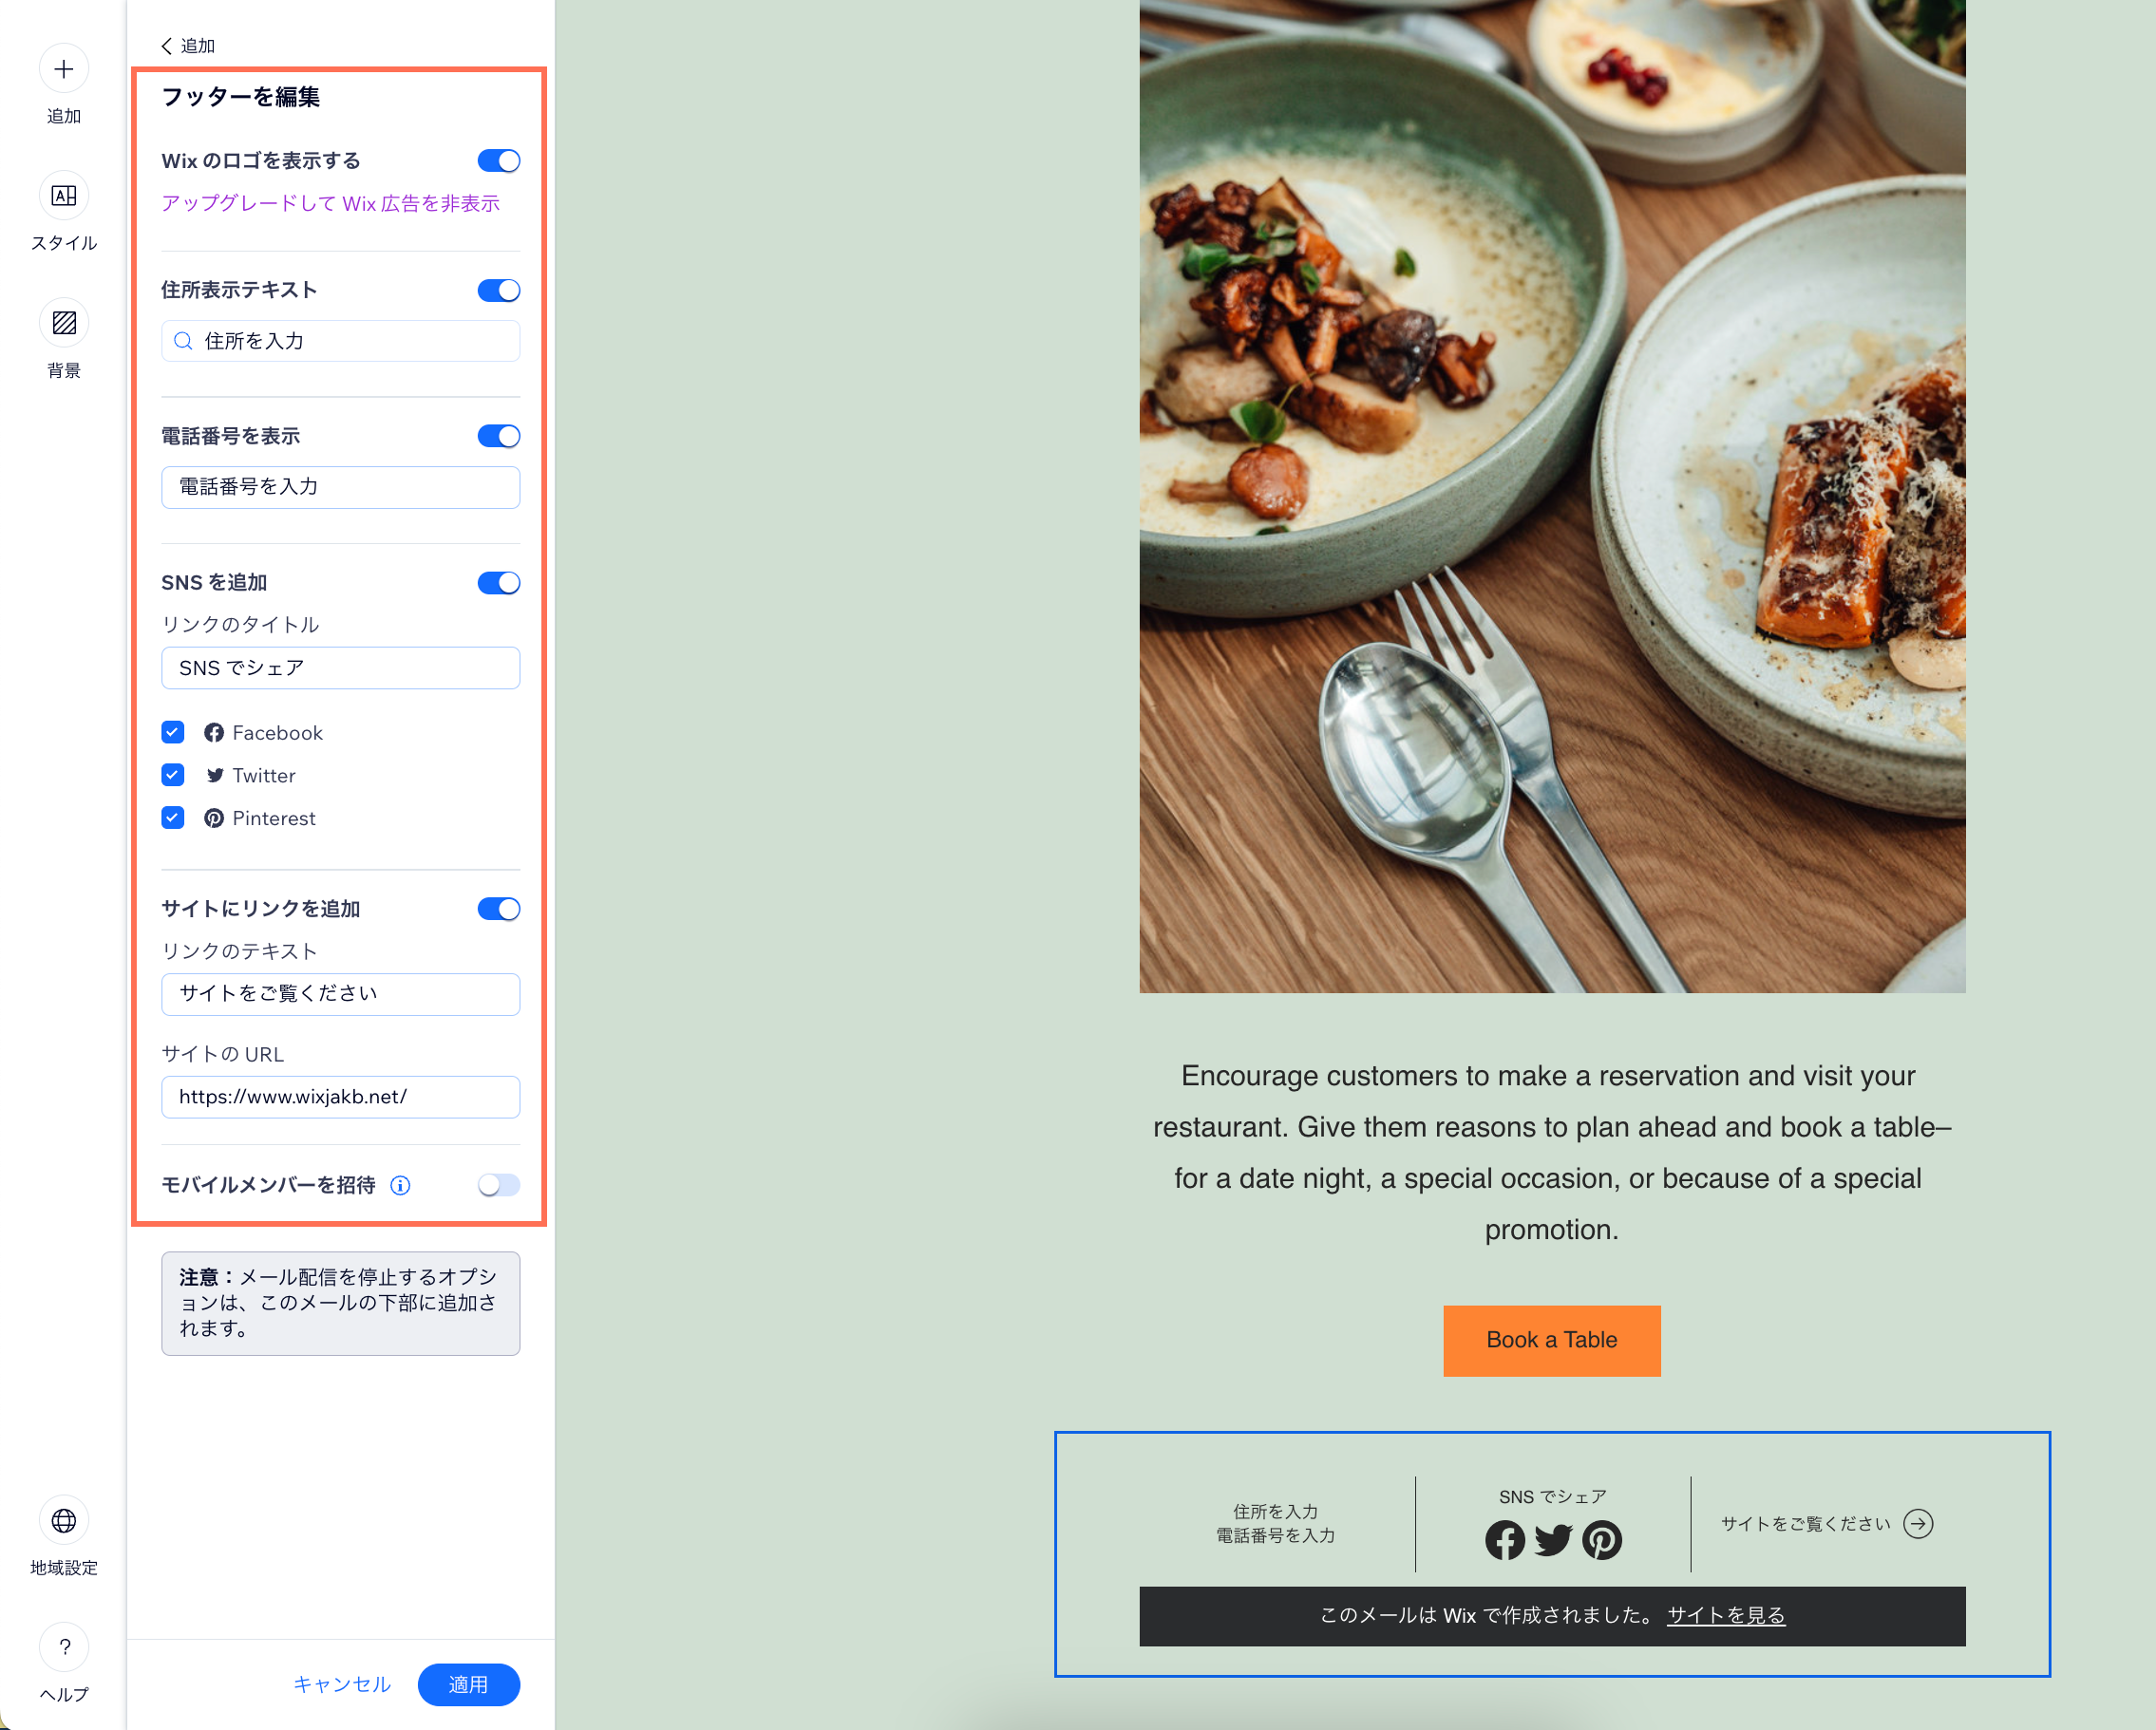Open the 追加 top navigation menu

(x=199, y=43)
